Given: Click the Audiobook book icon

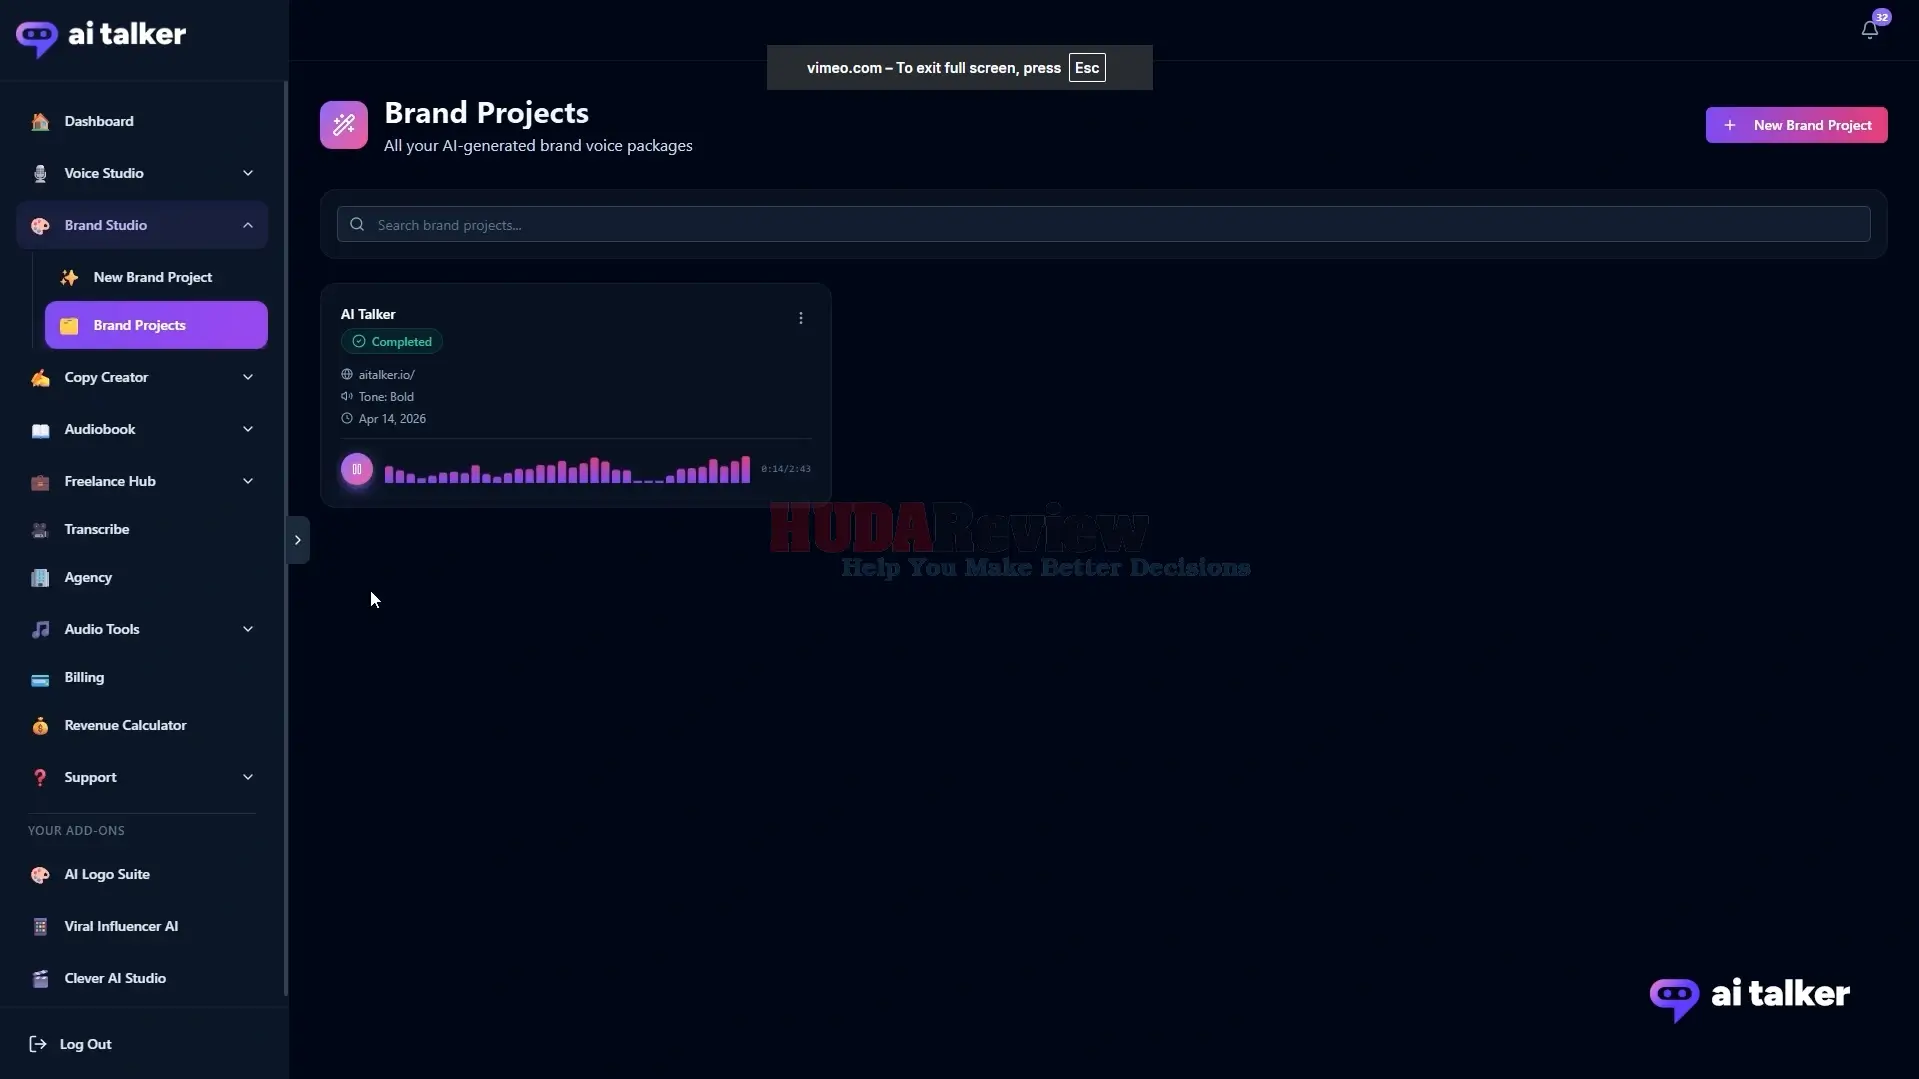Looking at the screenshot, I should point(40,430).
